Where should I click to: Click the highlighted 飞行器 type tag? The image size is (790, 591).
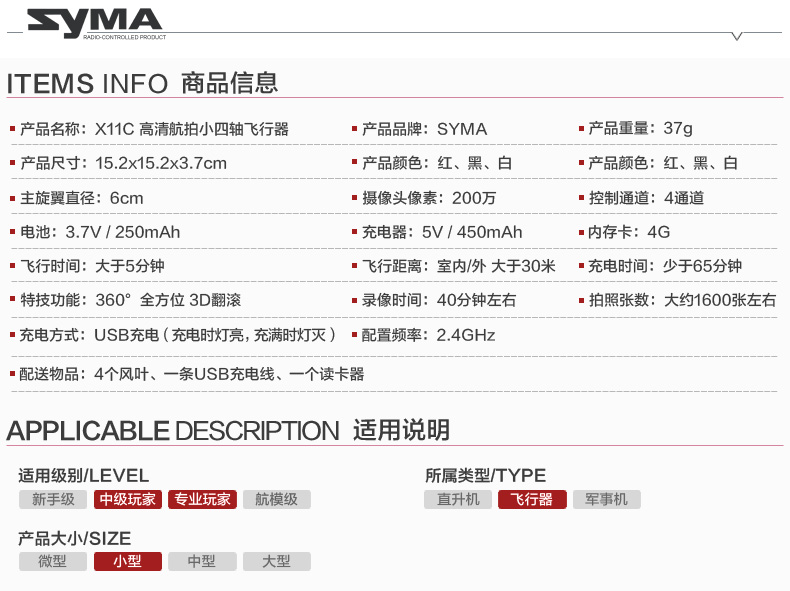532,499
